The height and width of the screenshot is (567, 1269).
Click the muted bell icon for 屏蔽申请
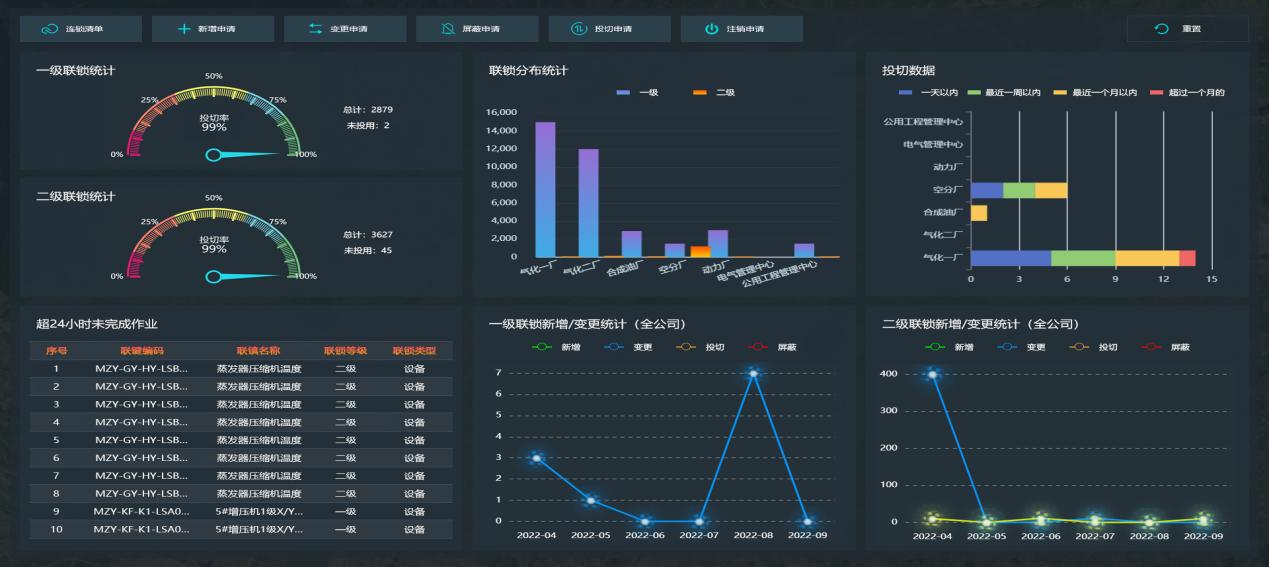448,29
